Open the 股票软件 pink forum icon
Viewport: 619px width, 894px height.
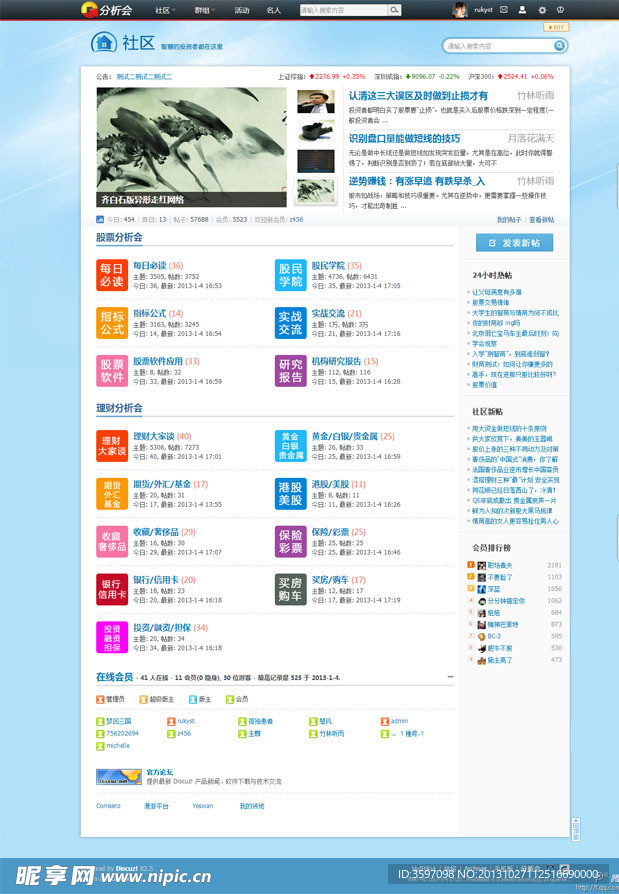pos(112,371)
